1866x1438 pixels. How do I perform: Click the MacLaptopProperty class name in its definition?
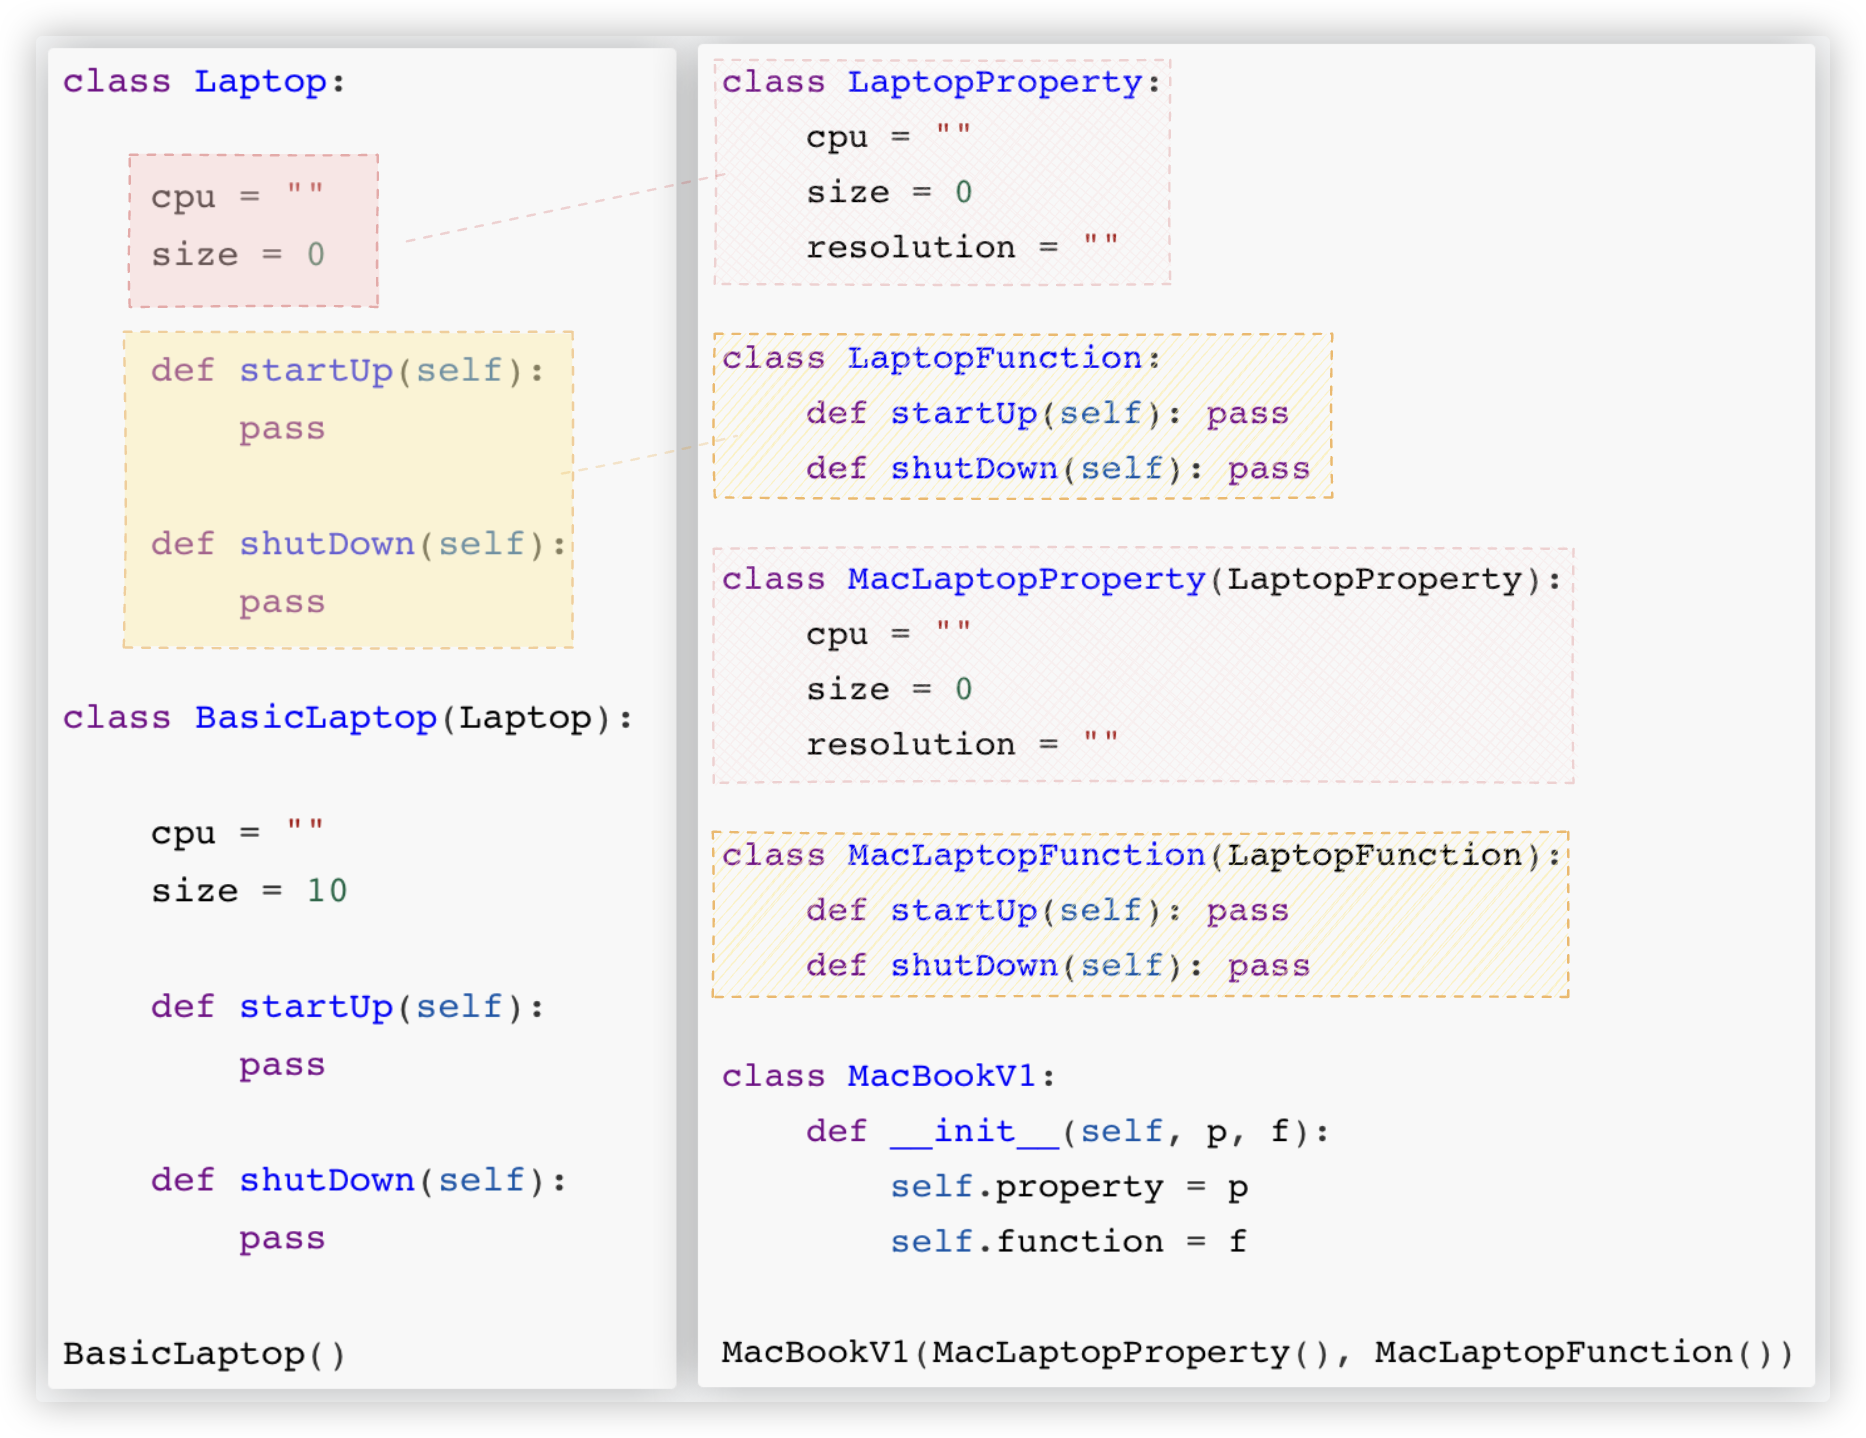click(x=1026, y=579)
